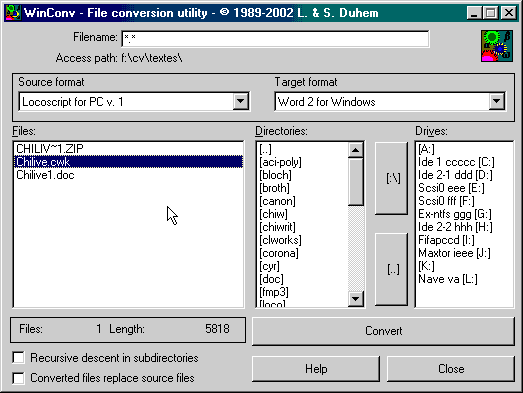
Task: Start conversion with the Convert button
Action: [383, 331]
